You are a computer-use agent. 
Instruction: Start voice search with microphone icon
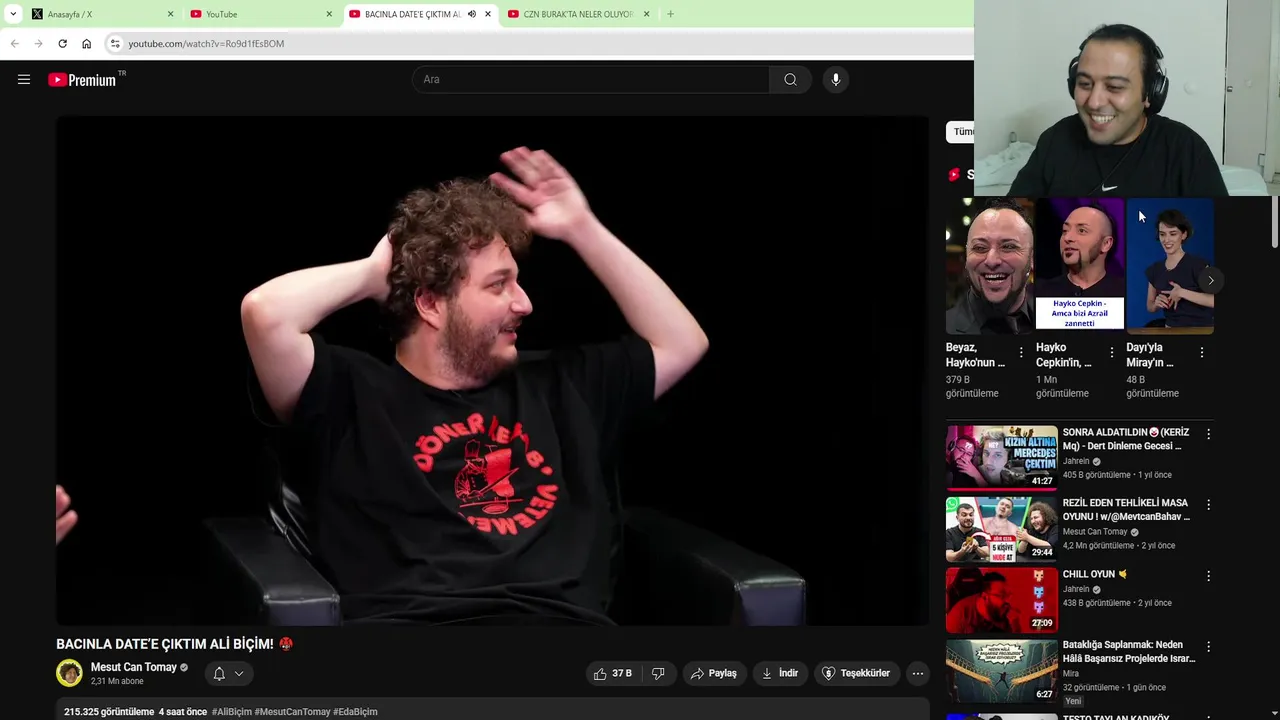(836, 80)
